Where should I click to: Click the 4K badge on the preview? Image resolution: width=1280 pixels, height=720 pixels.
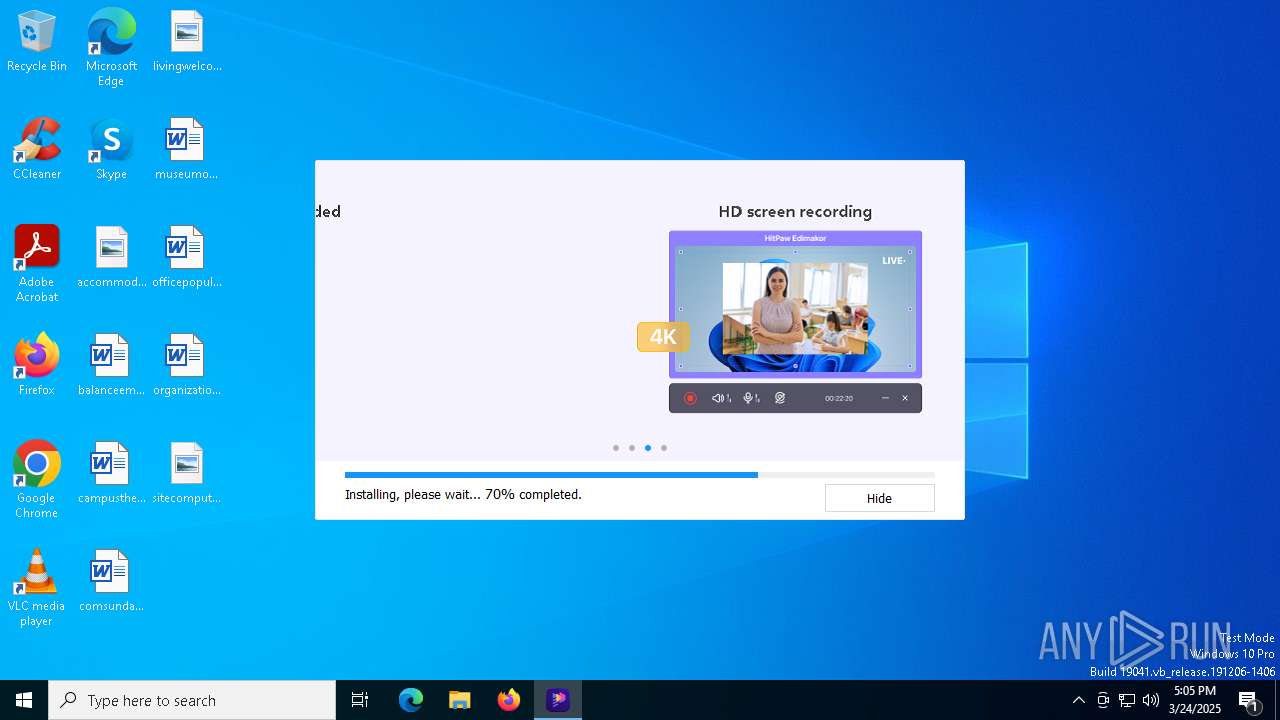pos(663,337)
